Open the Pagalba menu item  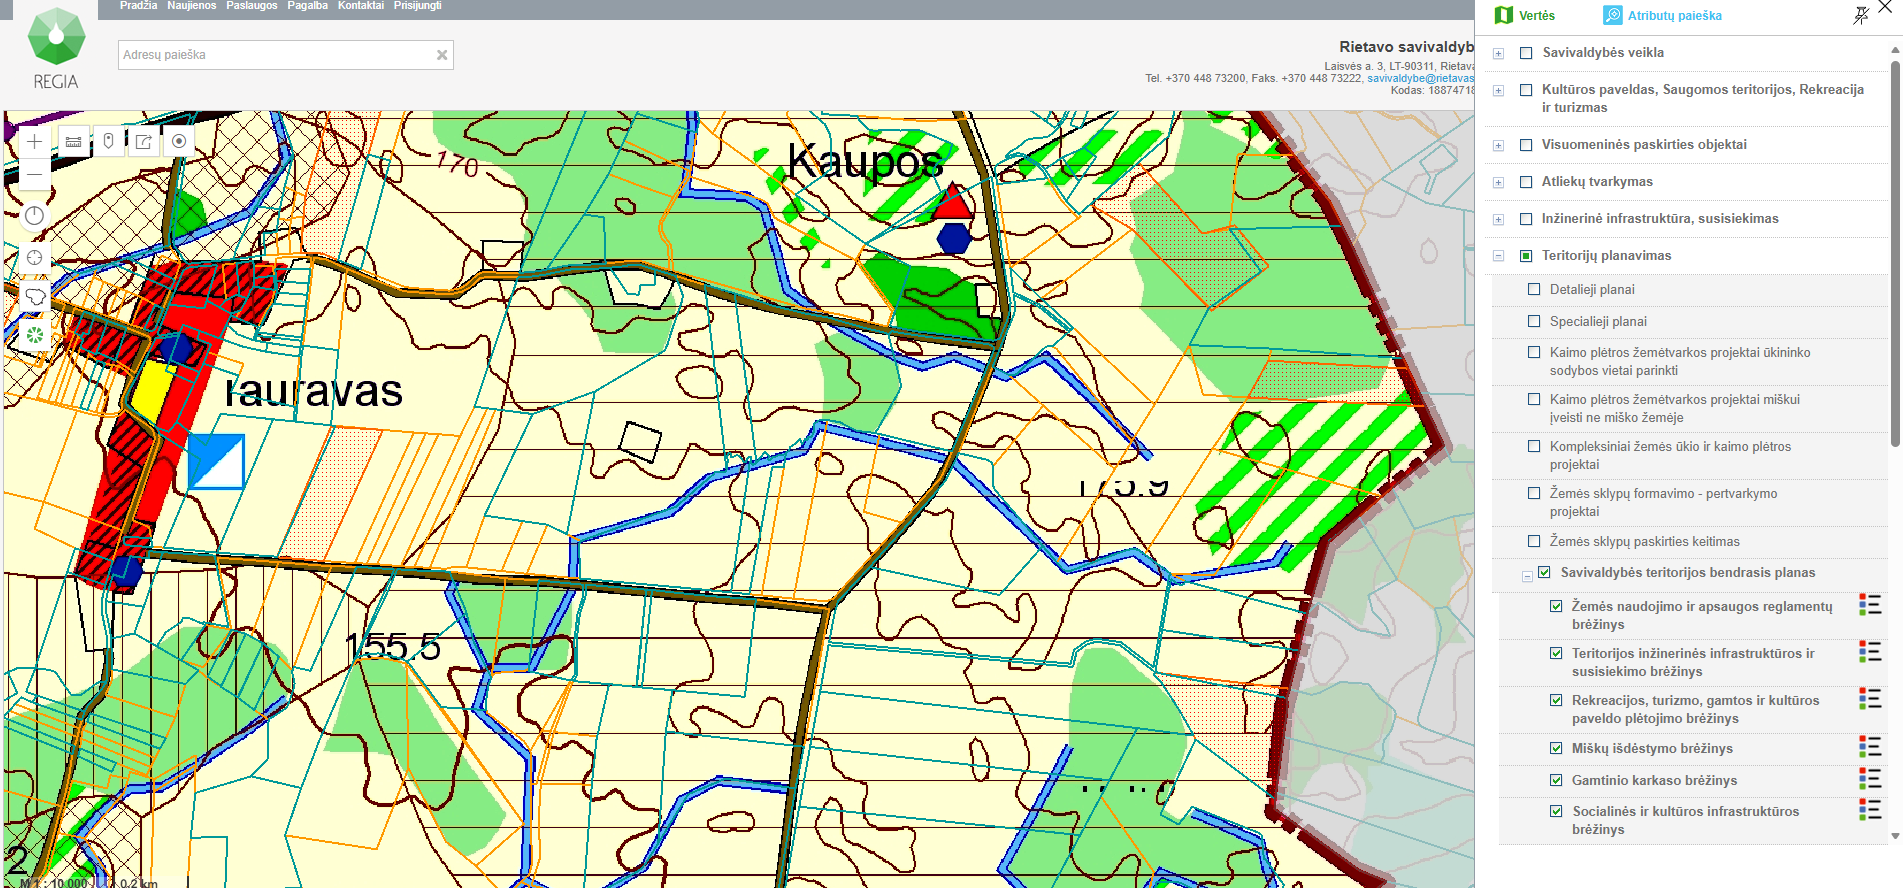[x=307, y=6]
